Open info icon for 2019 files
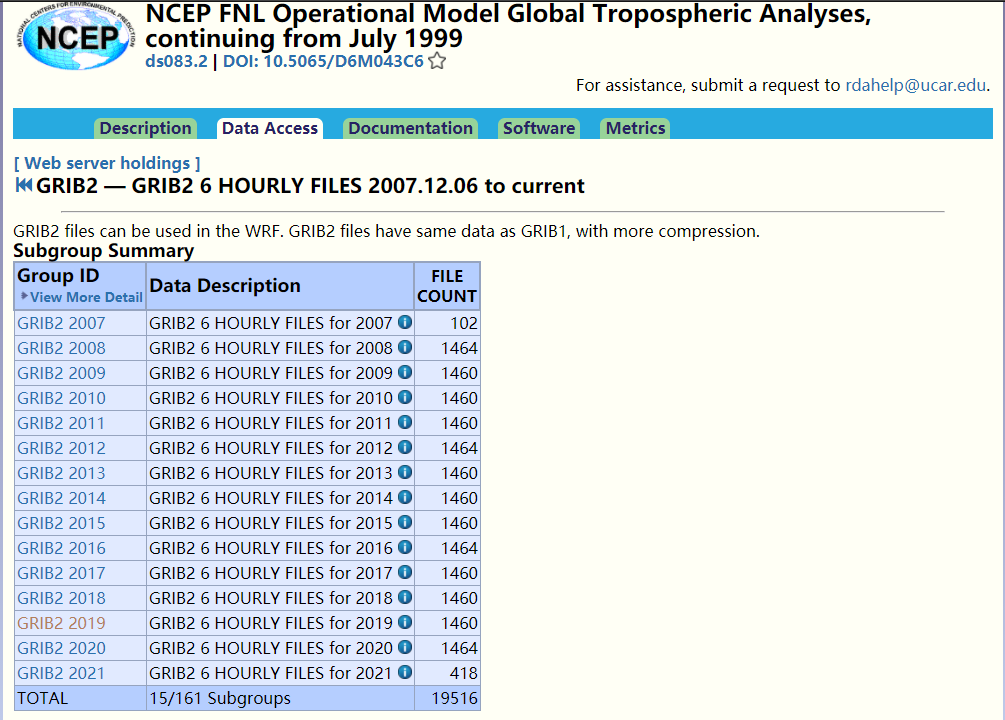Viewport: 1005px width, 720px height. coord(405,622)
